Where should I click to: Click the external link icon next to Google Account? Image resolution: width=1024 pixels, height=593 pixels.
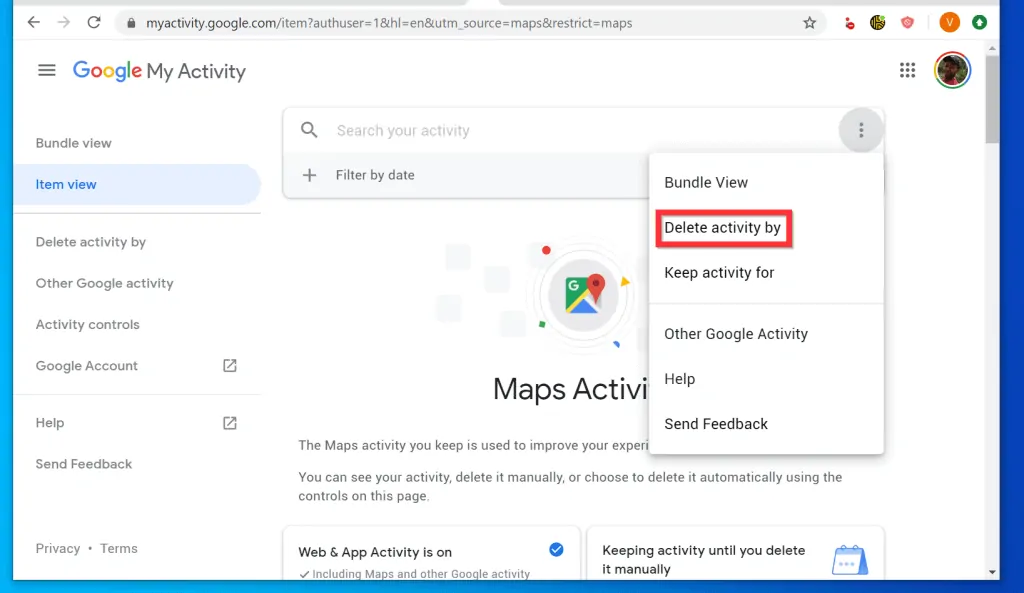230,366
